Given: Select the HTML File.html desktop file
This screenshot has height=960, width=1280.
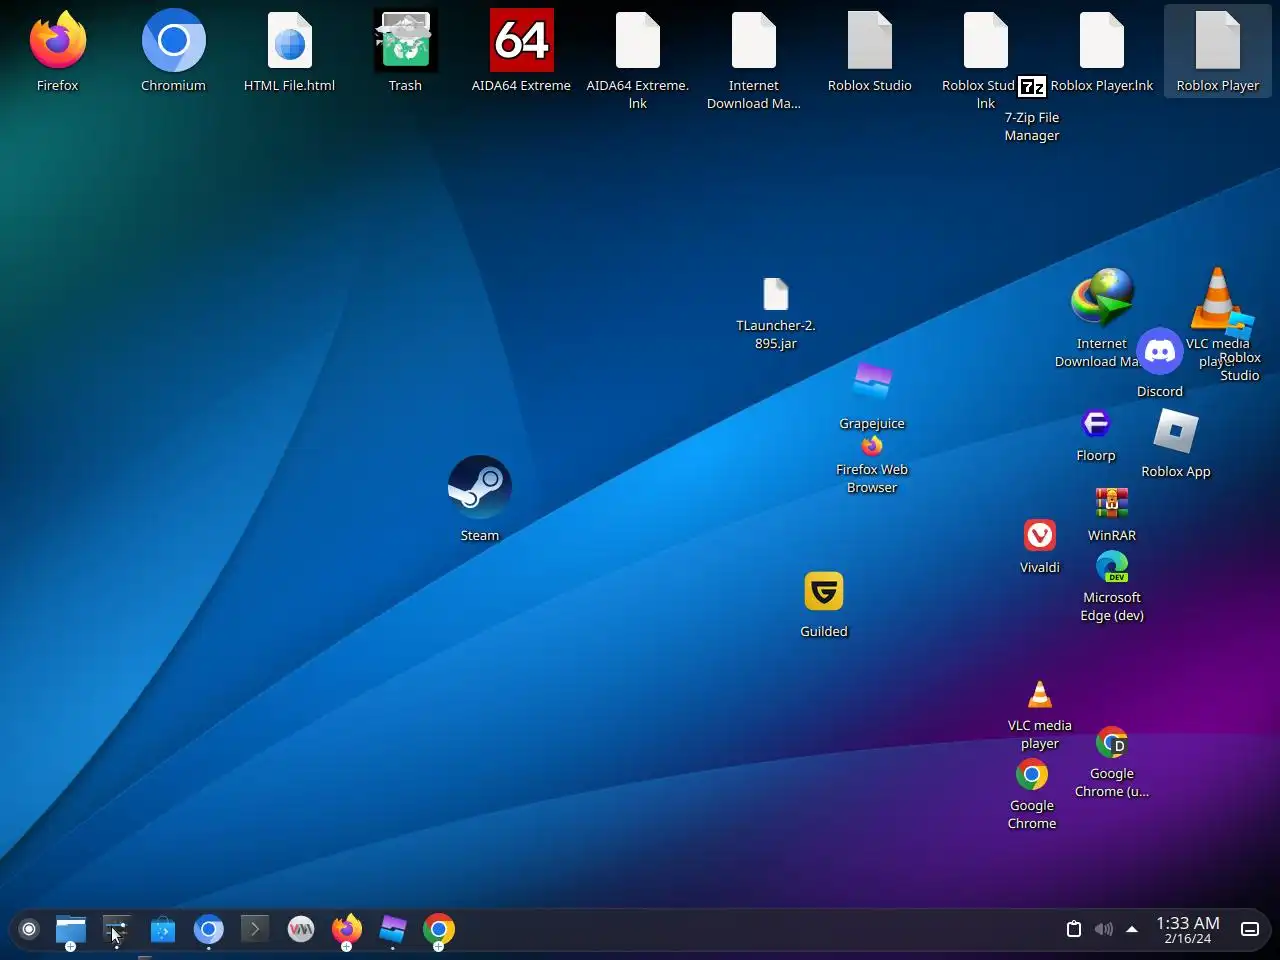Looking at the screenshot, I should click(289, 40).
